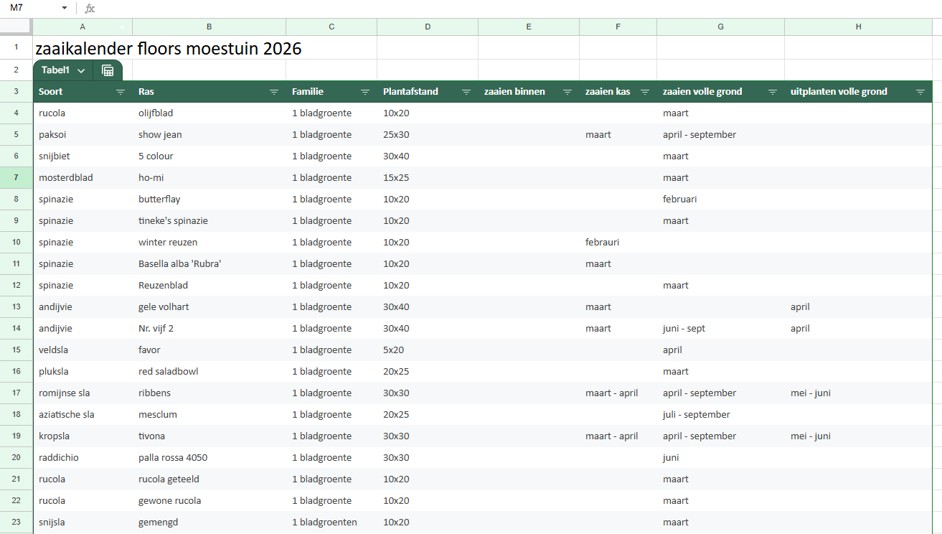Click the fx formula icon
The image size is (942, 534).
pos(90,8)
